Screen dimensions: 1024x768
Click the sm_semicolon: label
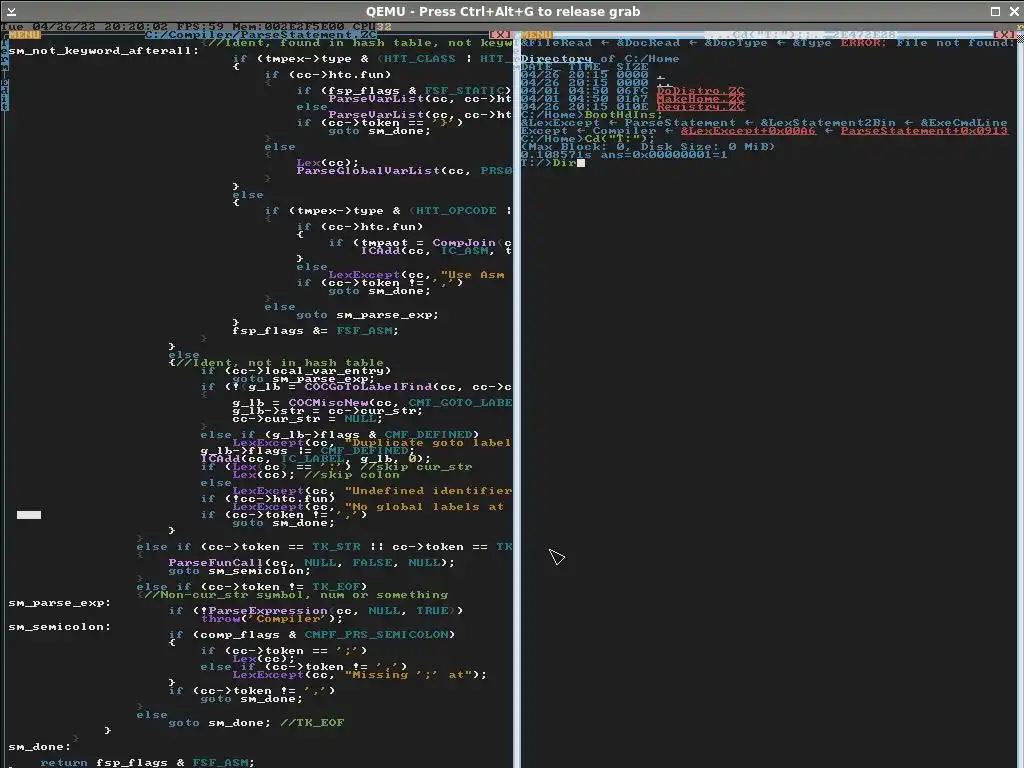pos(60,627)
